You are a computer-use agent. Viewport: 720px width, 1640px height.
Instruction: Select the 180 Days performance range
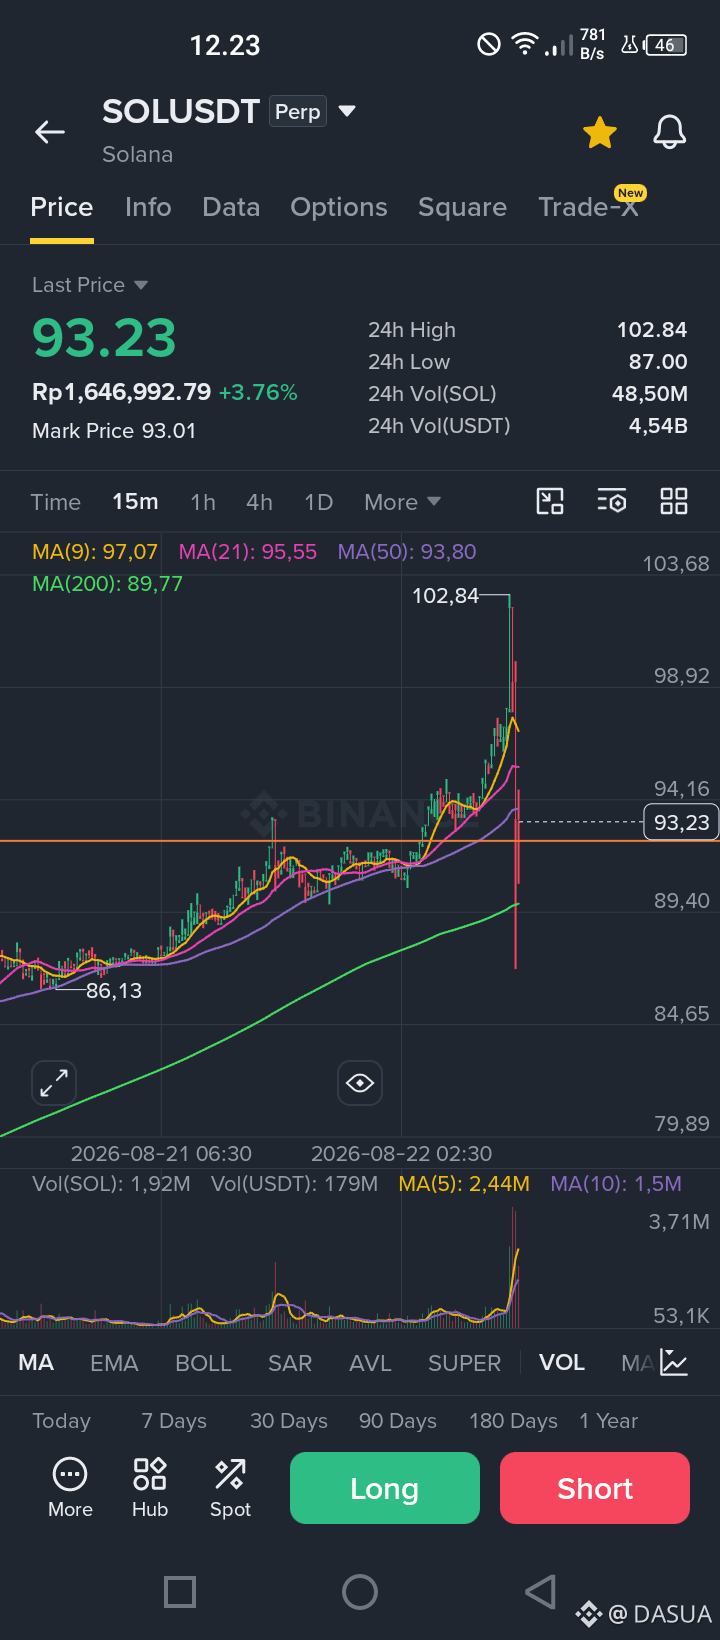(513, 1421)
